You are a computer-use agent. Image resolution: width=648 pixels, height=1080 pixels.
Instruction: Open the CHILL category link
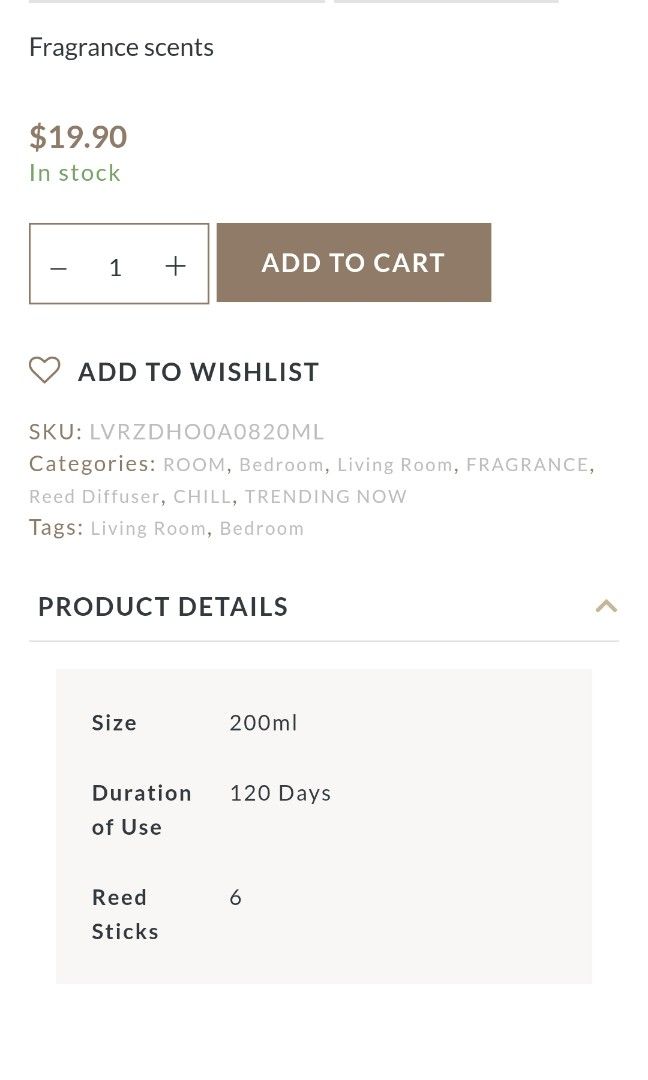pyautogui.click(x=202, y=497)
